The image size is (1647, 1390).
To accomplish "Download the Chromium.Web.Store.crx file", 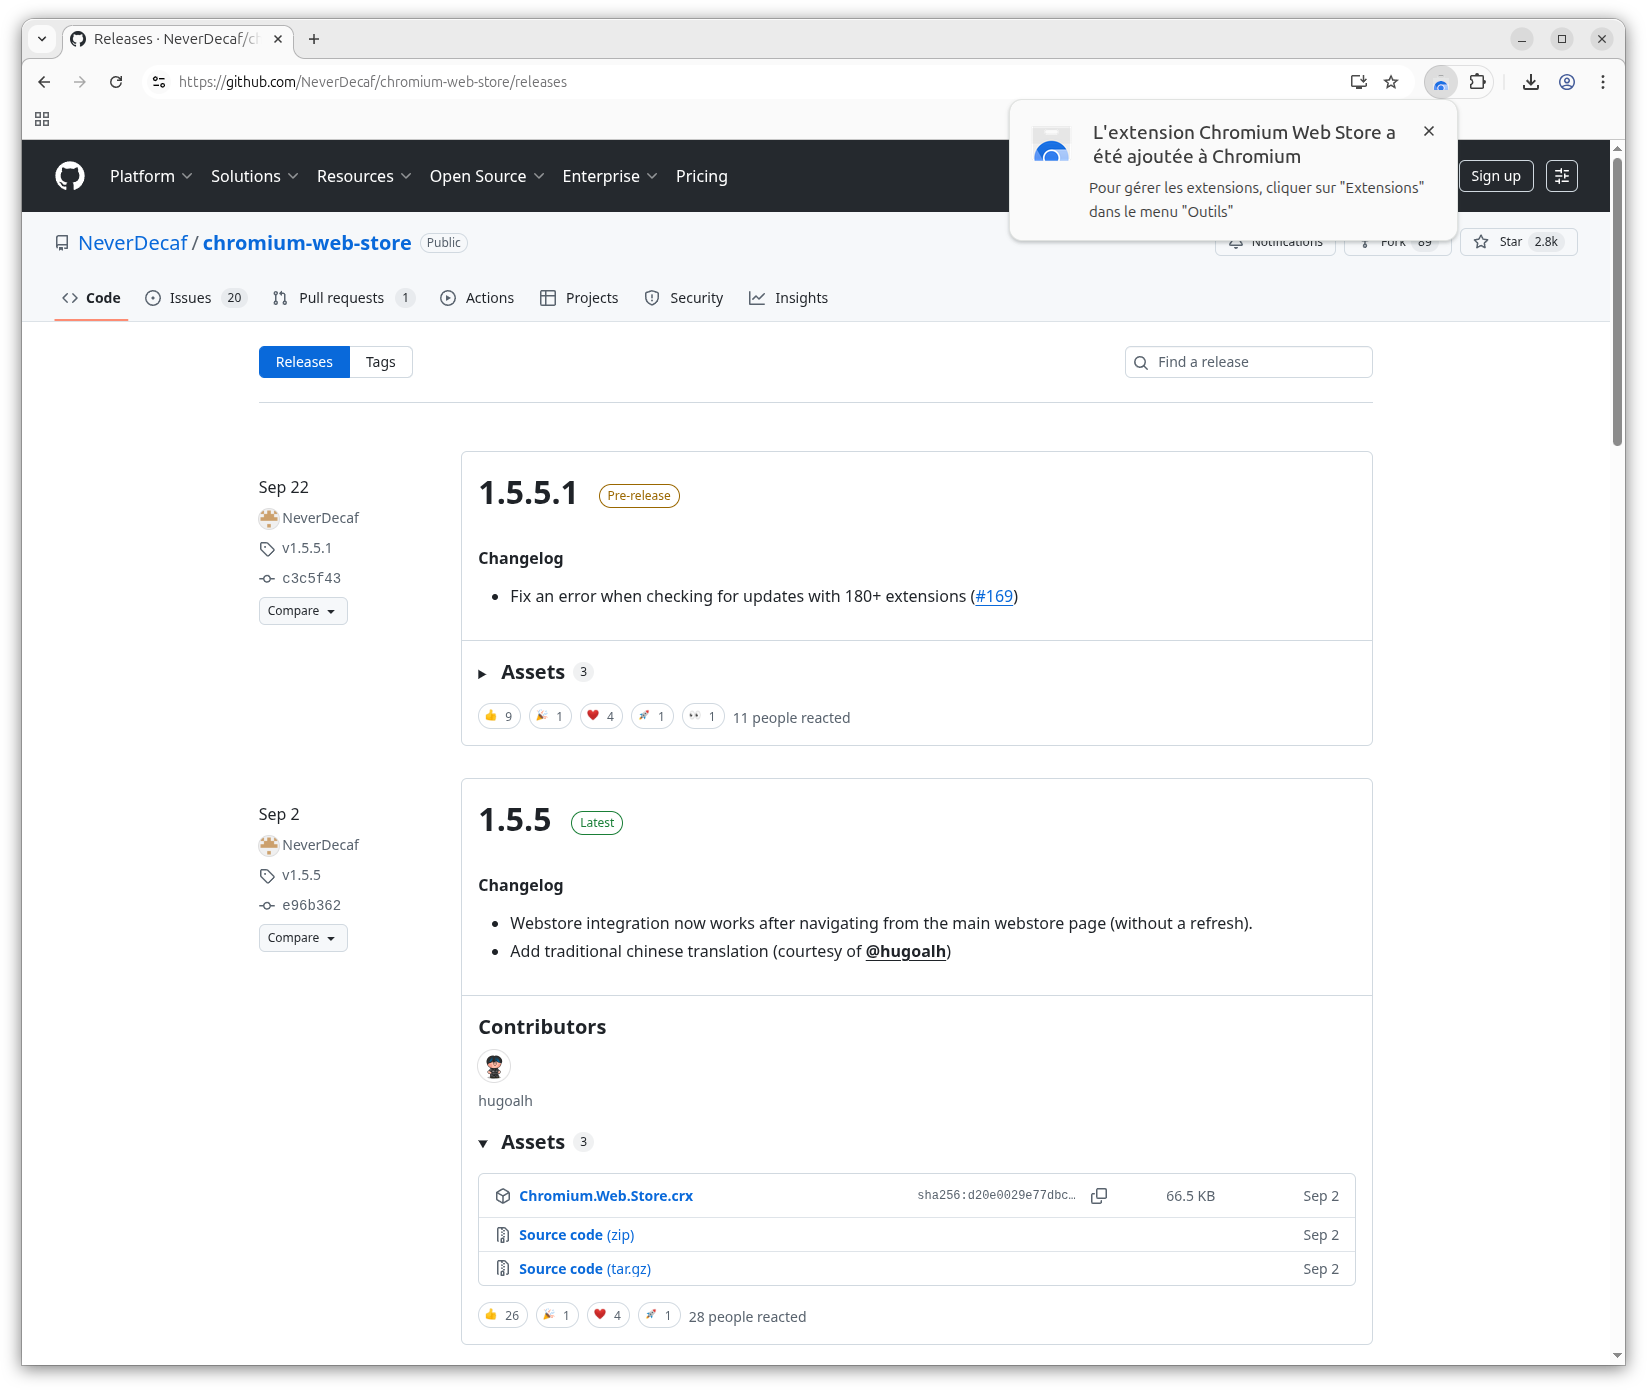I will 605,1196.
